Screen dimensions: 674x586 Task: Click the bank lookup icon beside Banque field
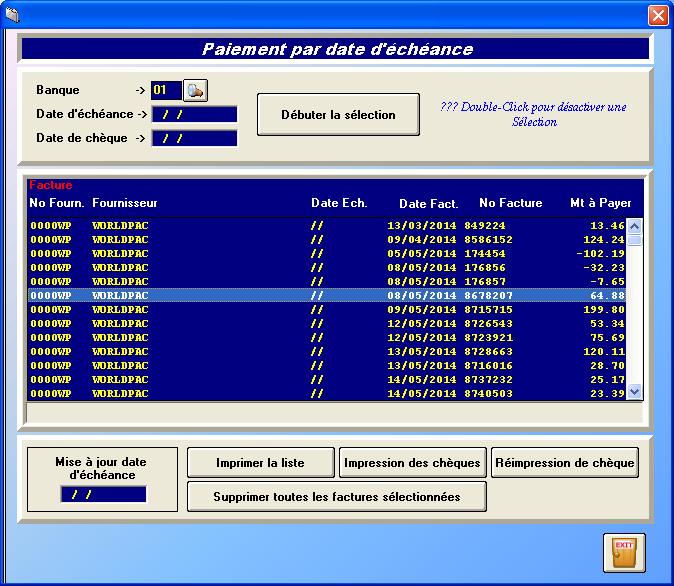pos(195,91)
